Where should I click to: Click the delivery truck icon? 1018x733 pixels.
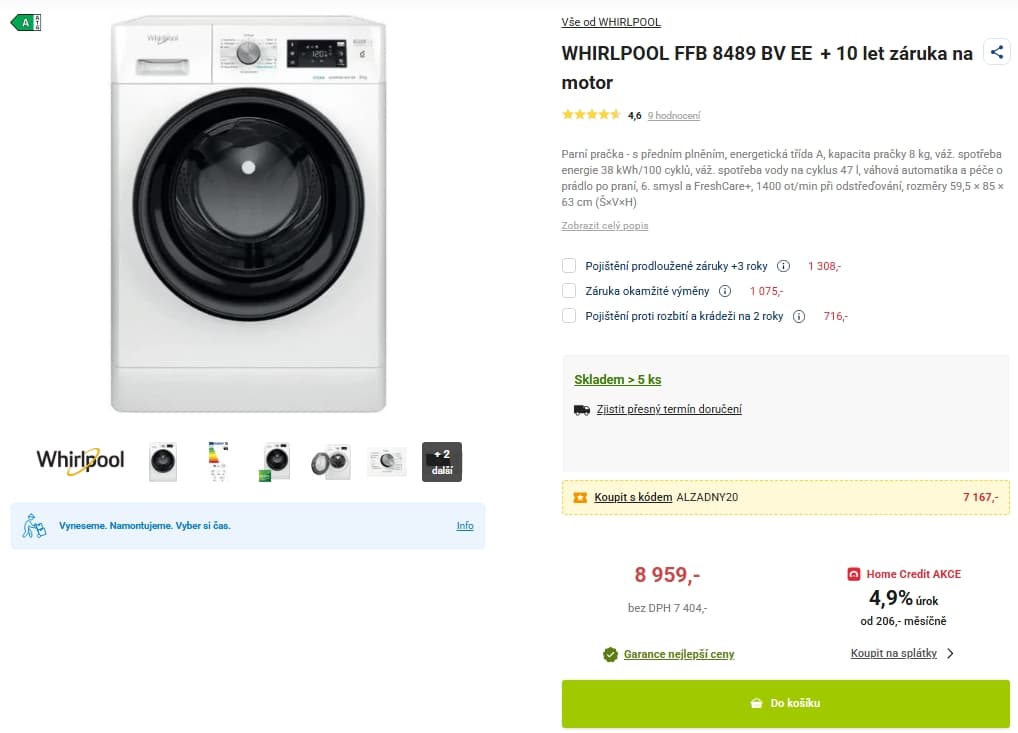[x=582, y=409]
